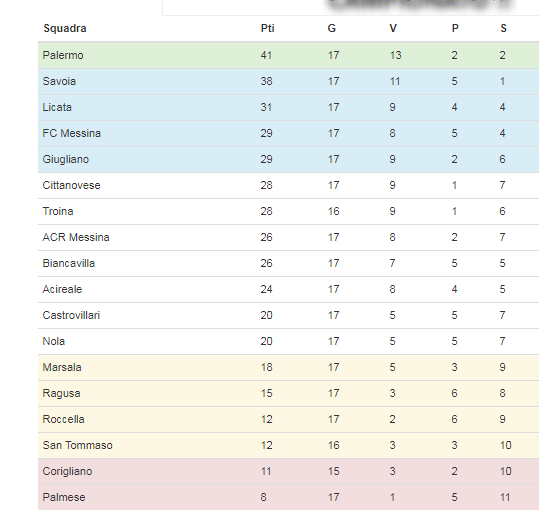Click the Licata team name
539x523 pixels.
pyautogui.click(x=57, y=107)
